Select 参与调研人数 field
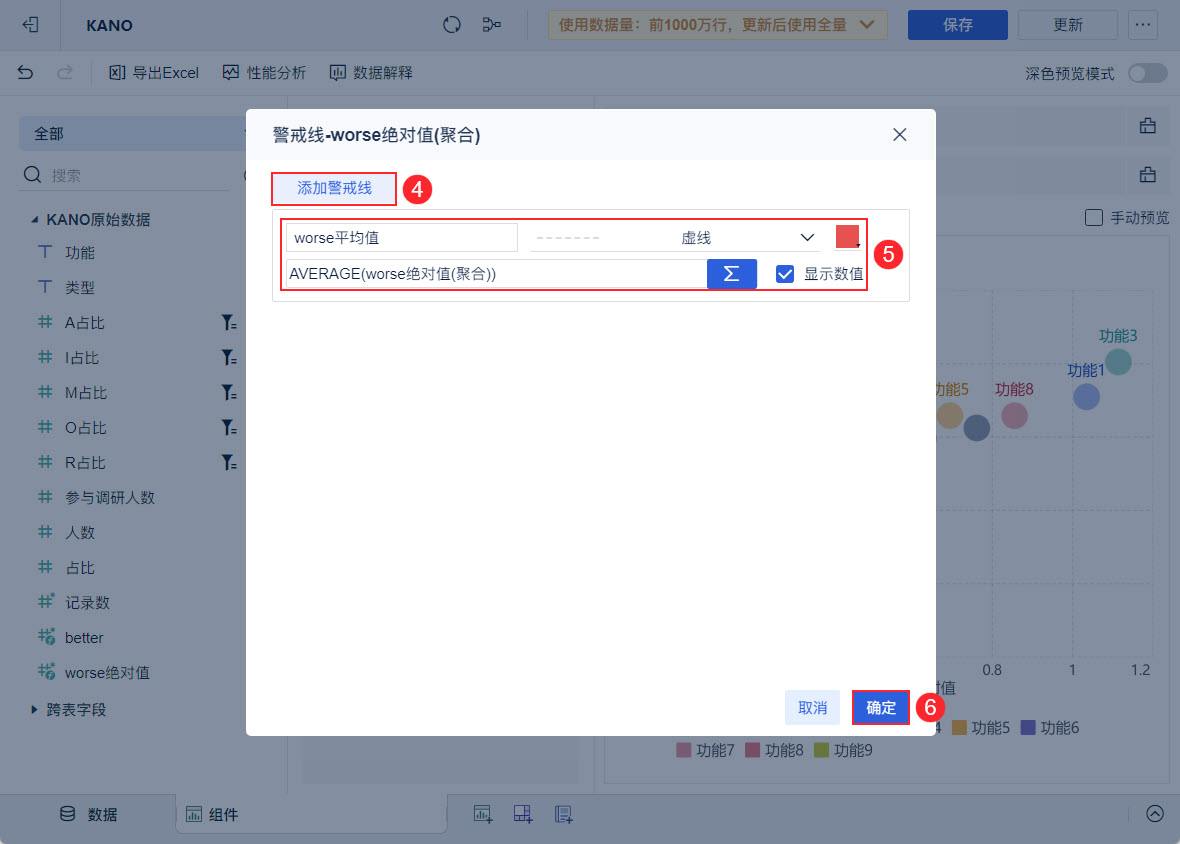1180x844 pixels. [x=110, y=497]
